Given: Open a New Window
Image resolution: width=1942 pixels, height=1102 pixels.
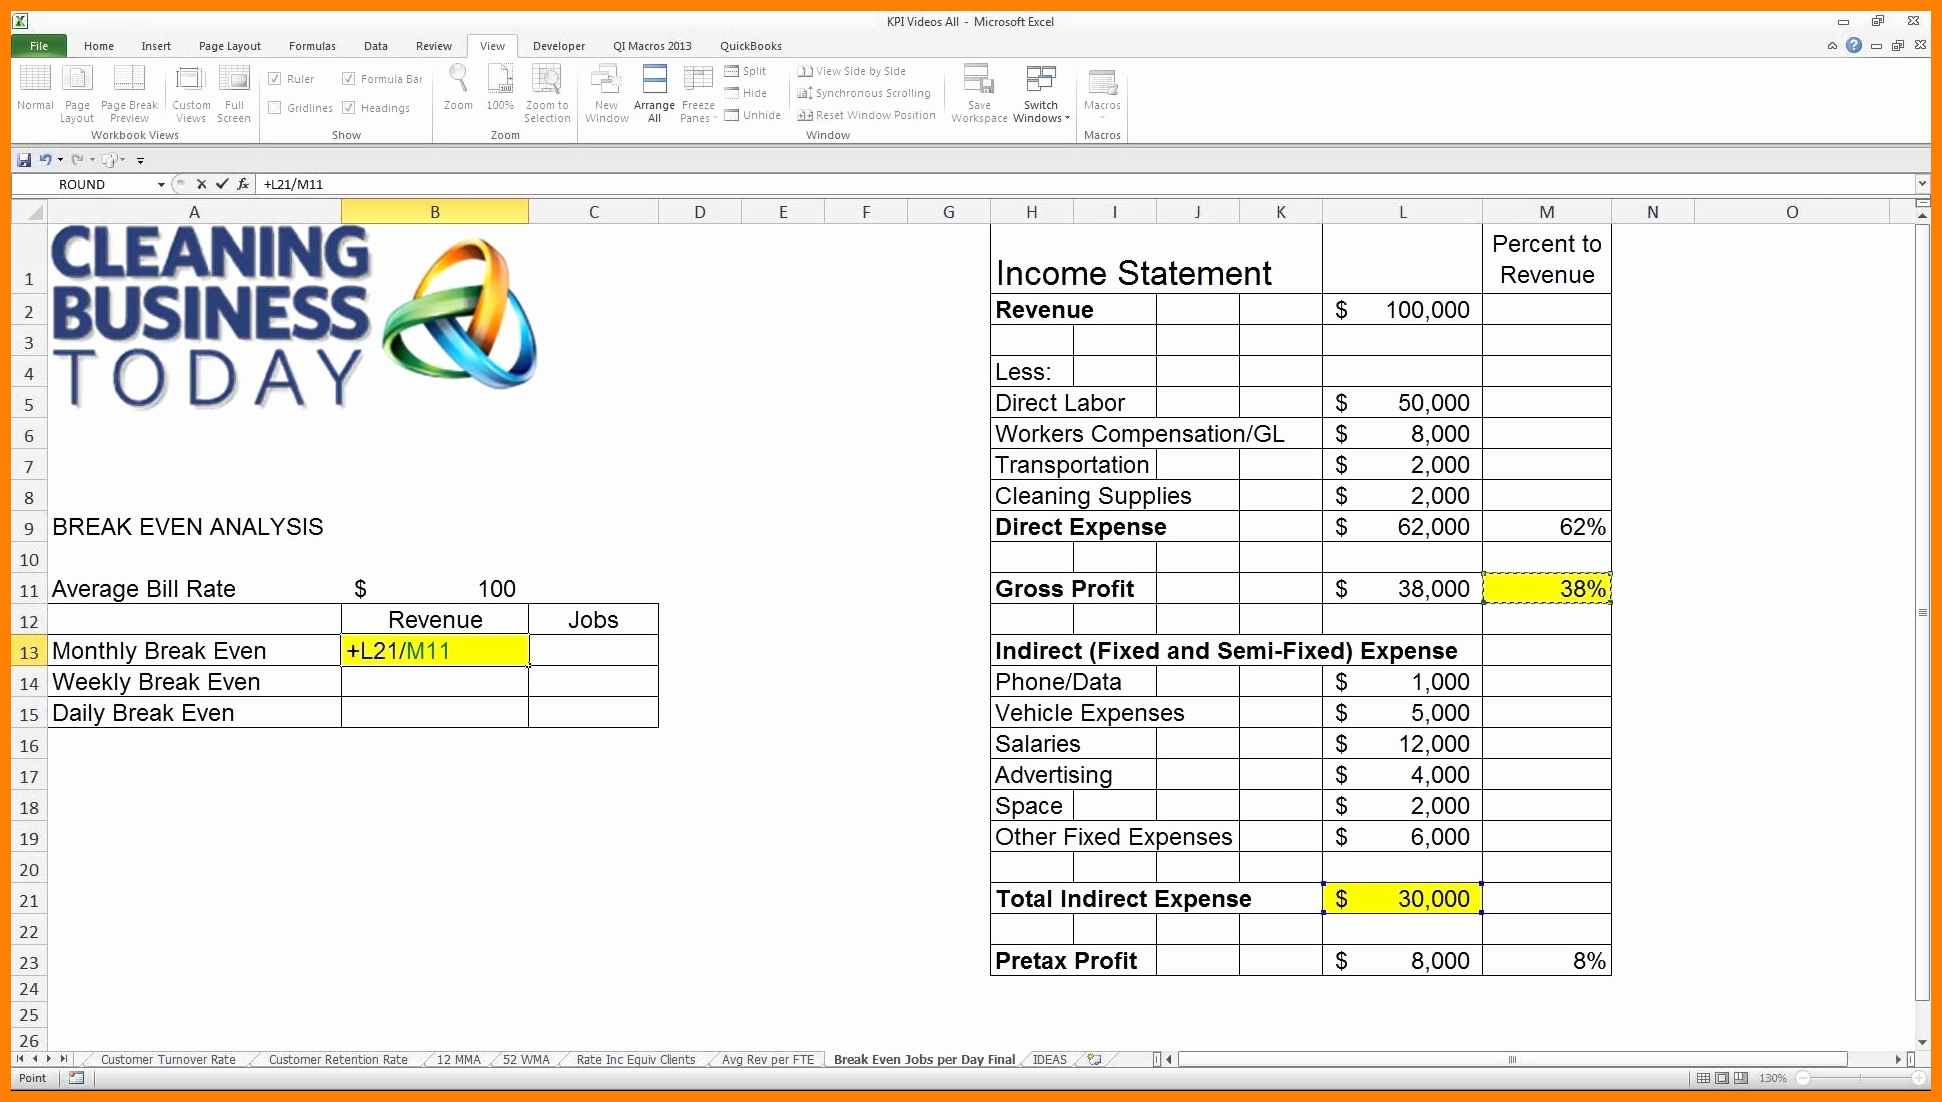Looking at the screenshot, I should coord(605,92).
